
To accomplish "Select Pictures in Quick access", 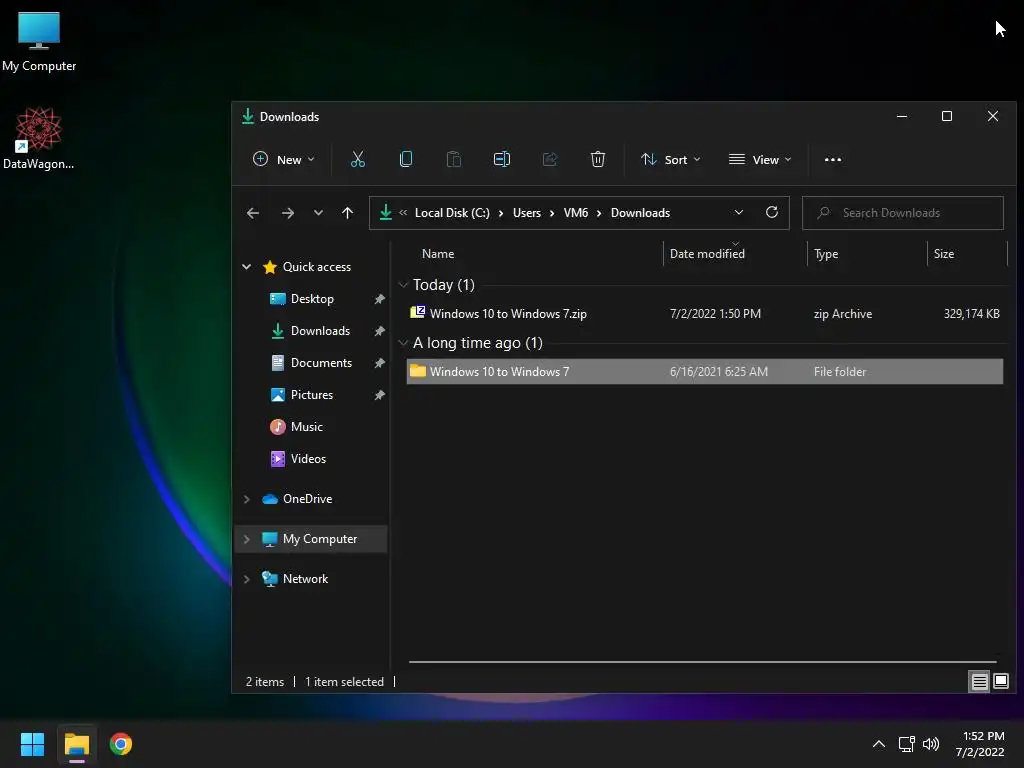I will (x=312, y=394).
